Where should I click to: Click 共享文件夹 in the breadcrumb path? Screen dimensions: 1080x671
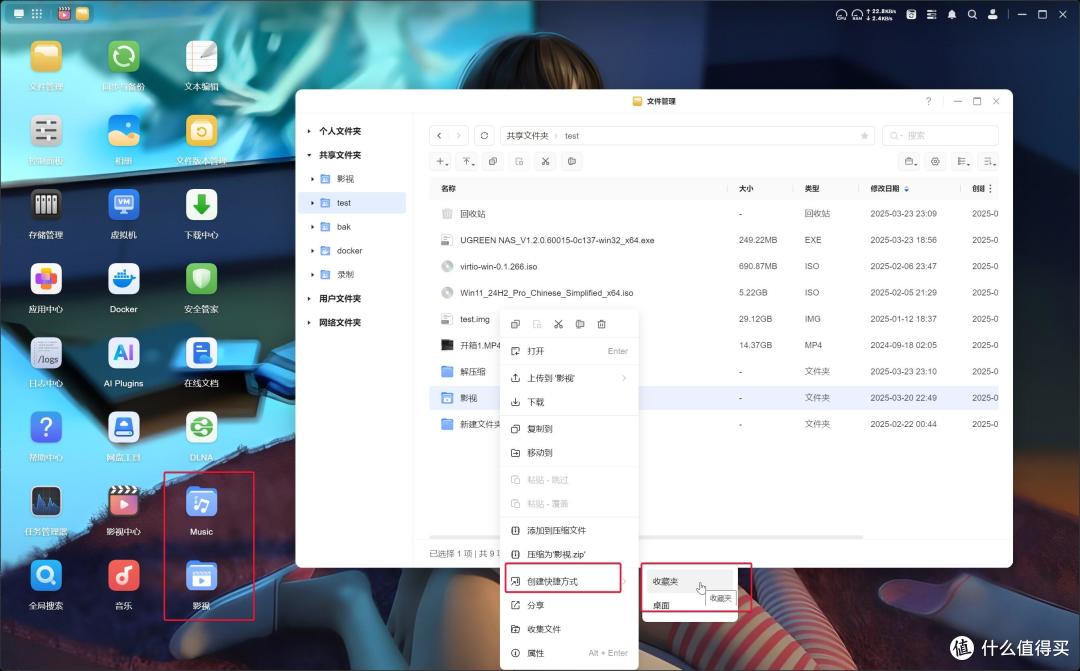pos(528,136)
